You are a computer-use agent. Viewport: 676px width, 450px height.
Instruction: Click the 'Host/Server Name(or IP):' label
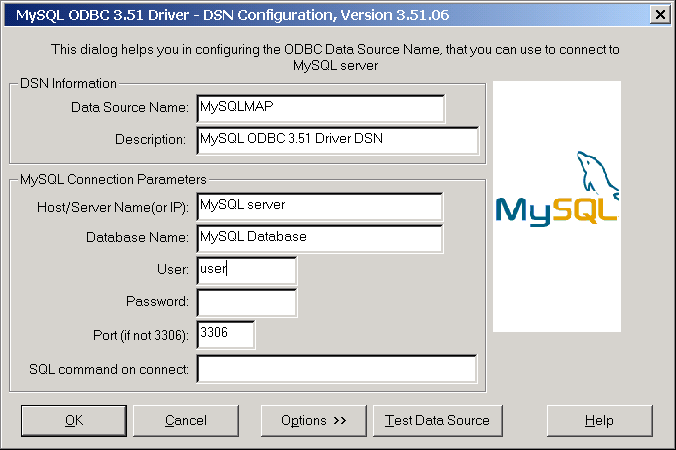[113, 207]
